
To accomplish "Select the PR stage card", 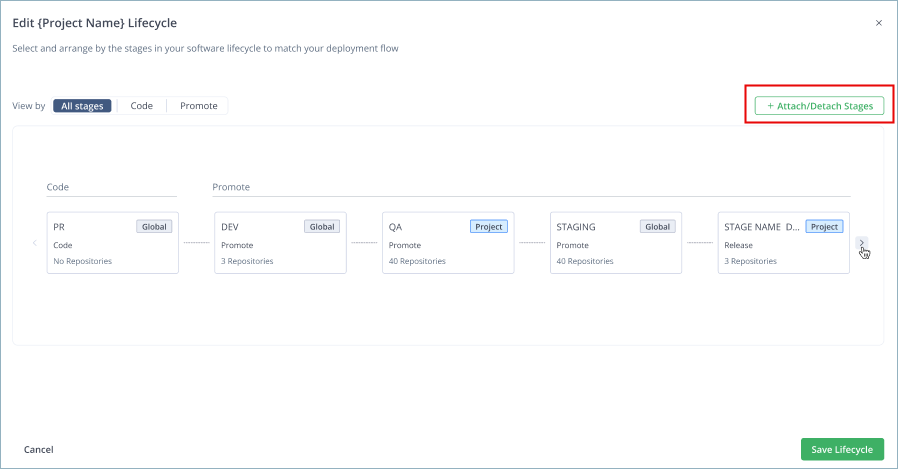I will (x=113, y=243).
